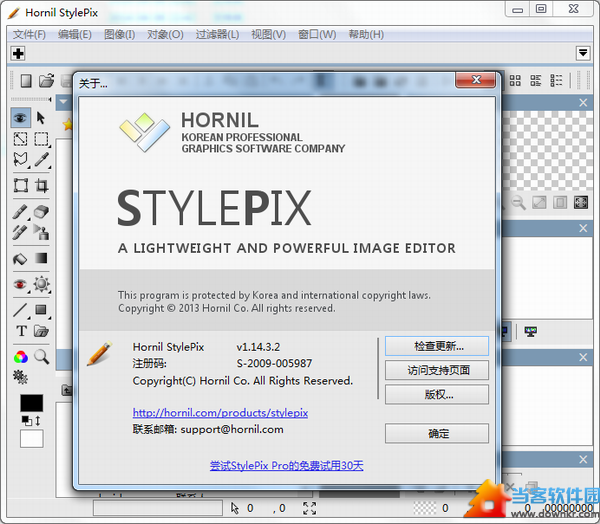Select the arrow move tool

tap(41, 118)
